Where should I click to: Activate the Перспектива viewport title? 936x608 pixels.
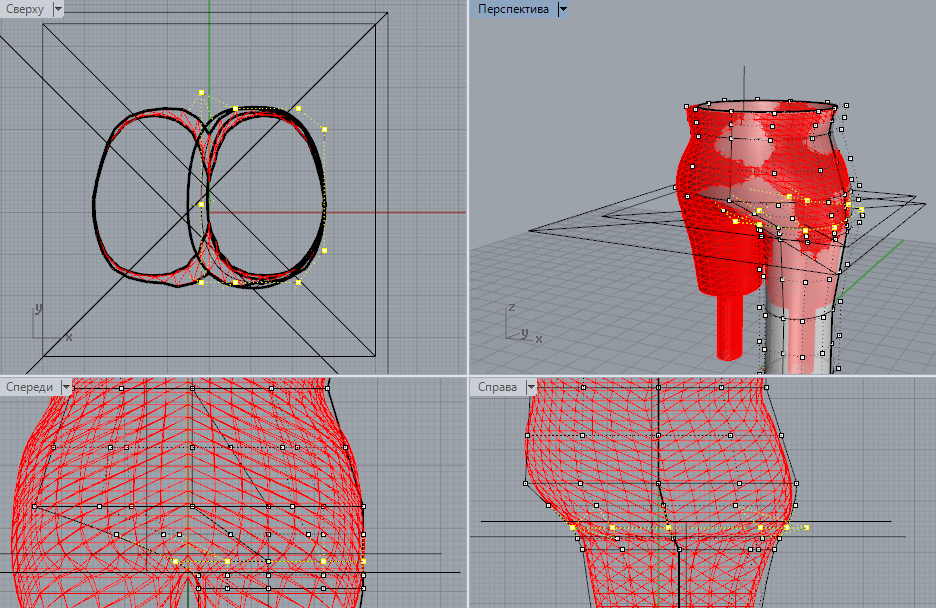coord(513,9)
